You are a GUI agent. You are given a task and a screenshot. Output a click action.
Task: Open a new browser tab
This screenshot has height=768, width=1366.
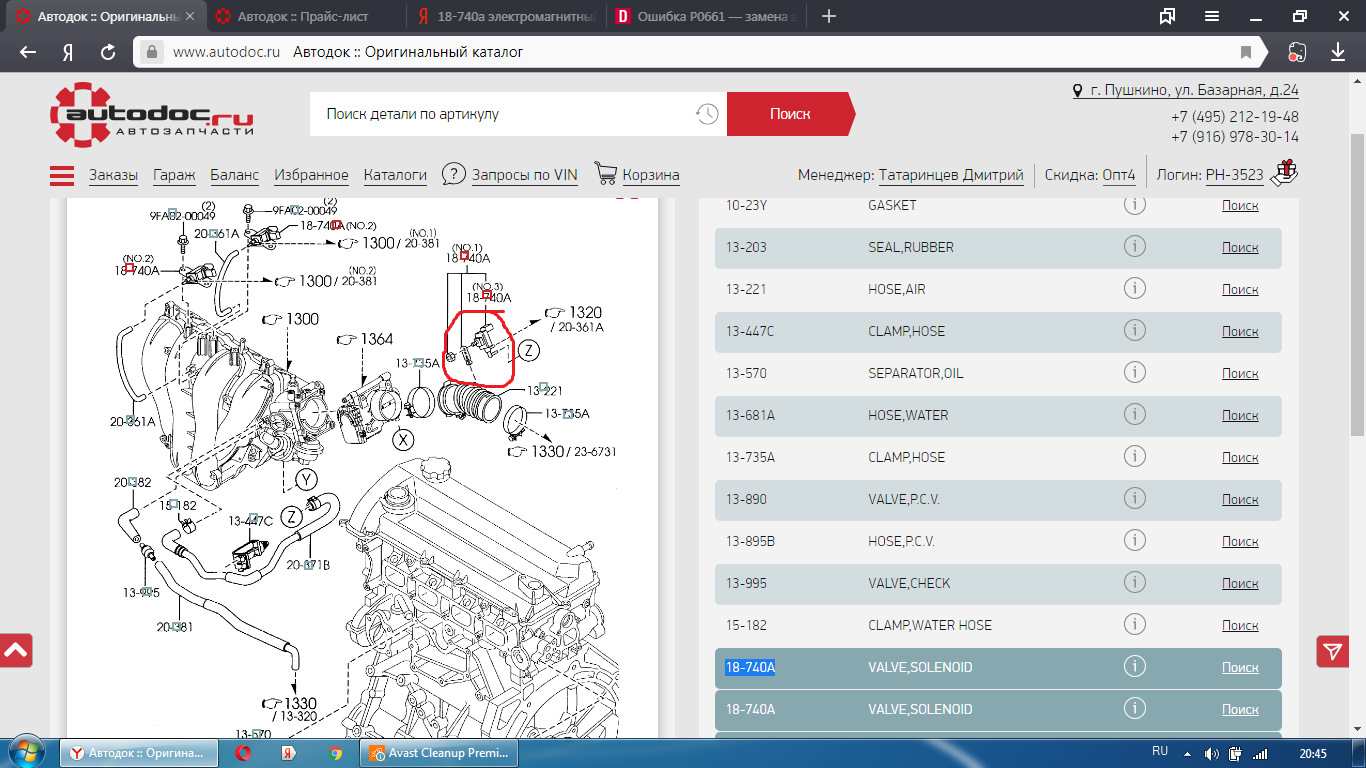click(828, 16)
